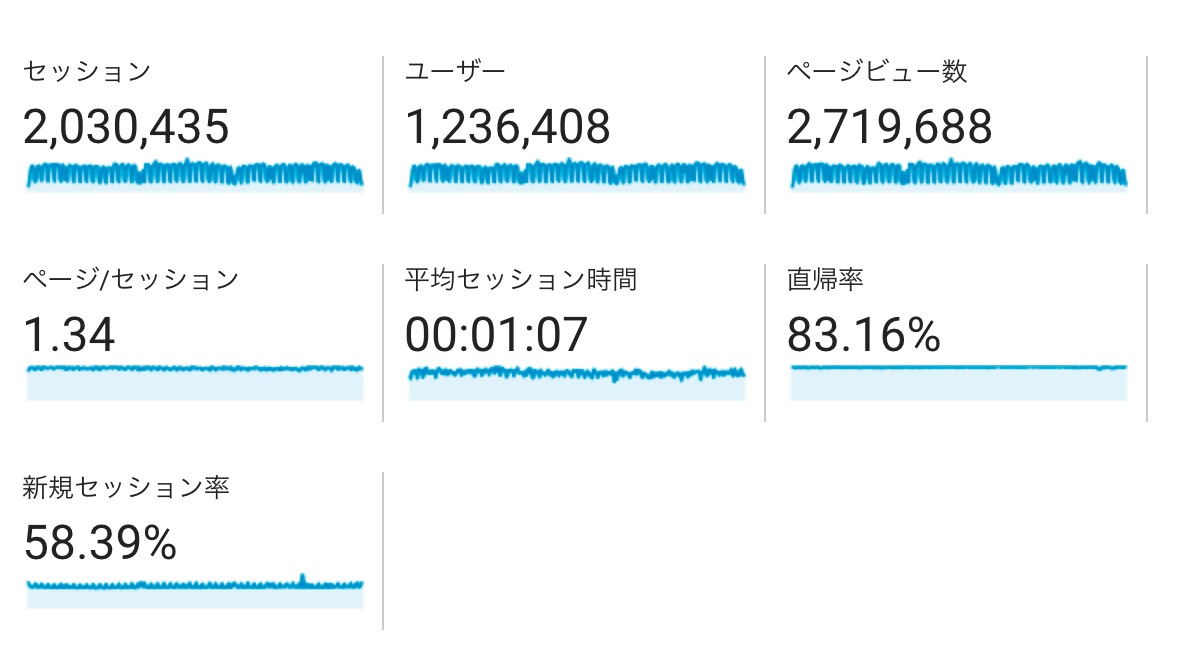
Task: Select the 2,719,688 pageviews value
Action: pyautogui.click(x=890, y=127)
